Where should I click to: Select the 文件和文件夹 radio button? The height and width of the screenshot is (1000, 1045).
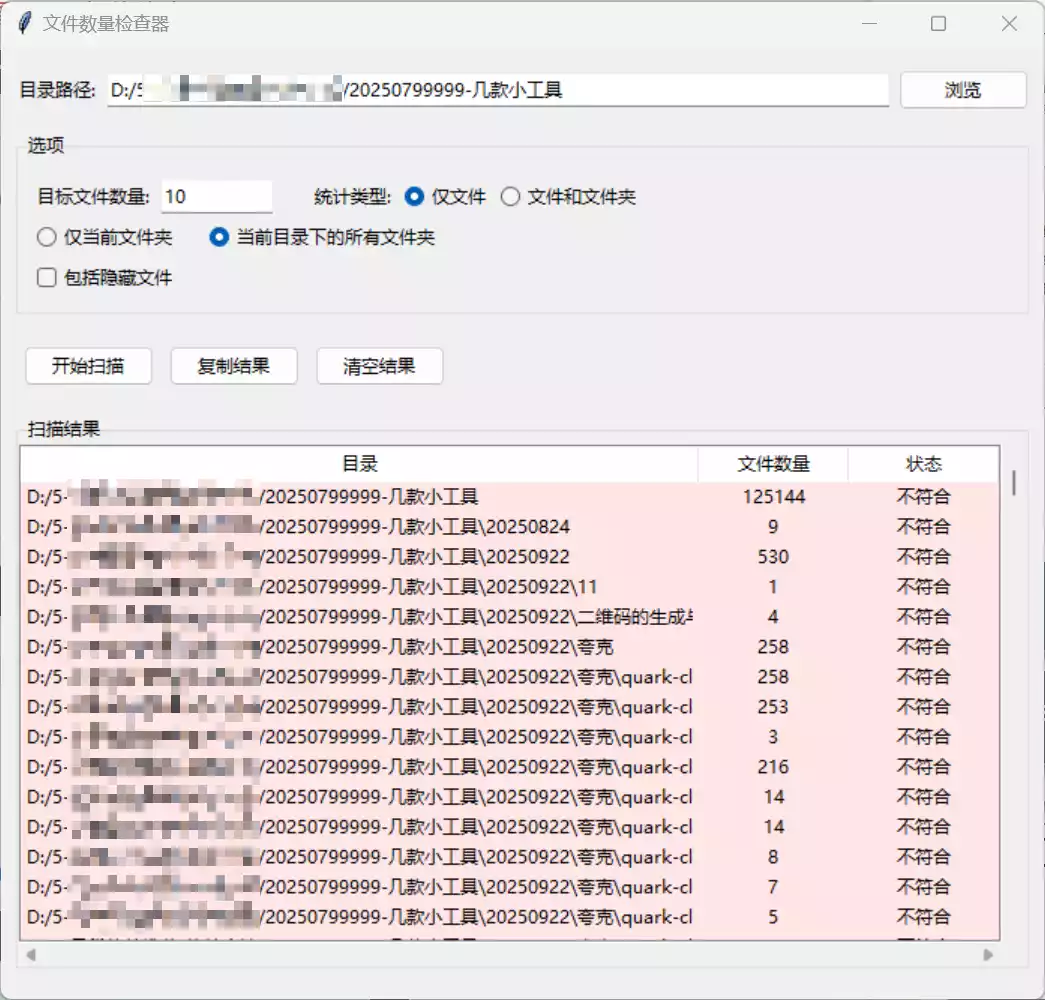point(512,197)
